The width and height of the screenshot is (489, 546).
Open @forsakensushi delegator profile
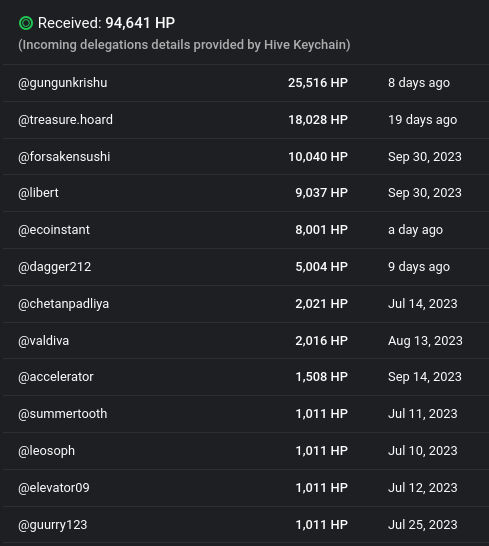(x=64, y=157)
